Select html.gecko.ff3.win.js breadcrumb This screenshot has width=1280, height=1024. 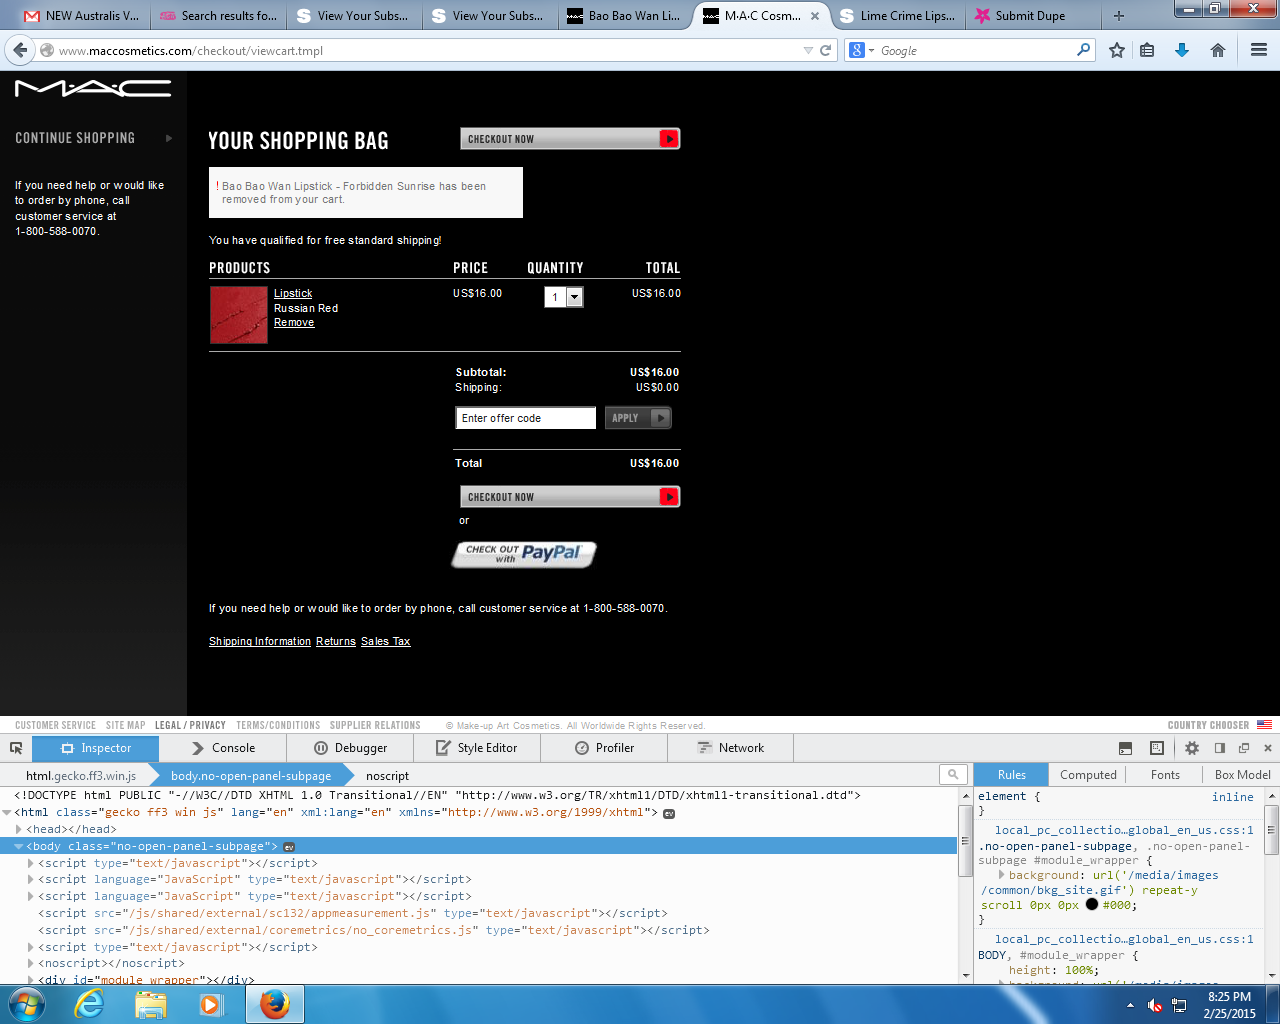(x=81, y=776)
